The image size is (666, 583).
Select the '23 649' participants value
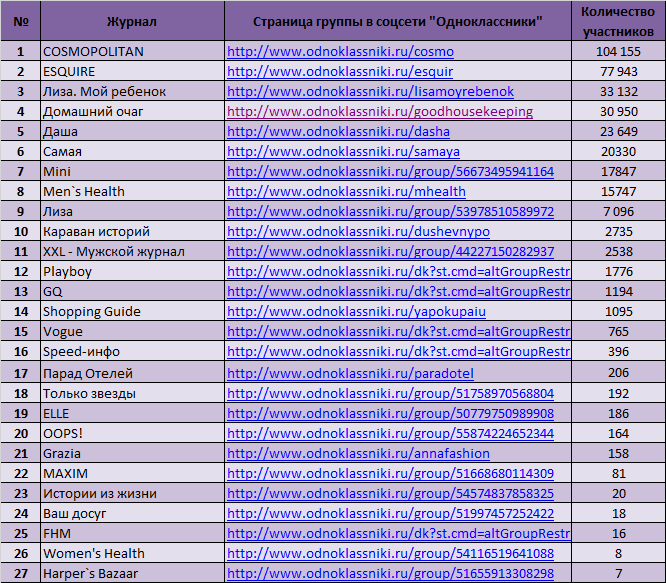click(x=618, y=132)
